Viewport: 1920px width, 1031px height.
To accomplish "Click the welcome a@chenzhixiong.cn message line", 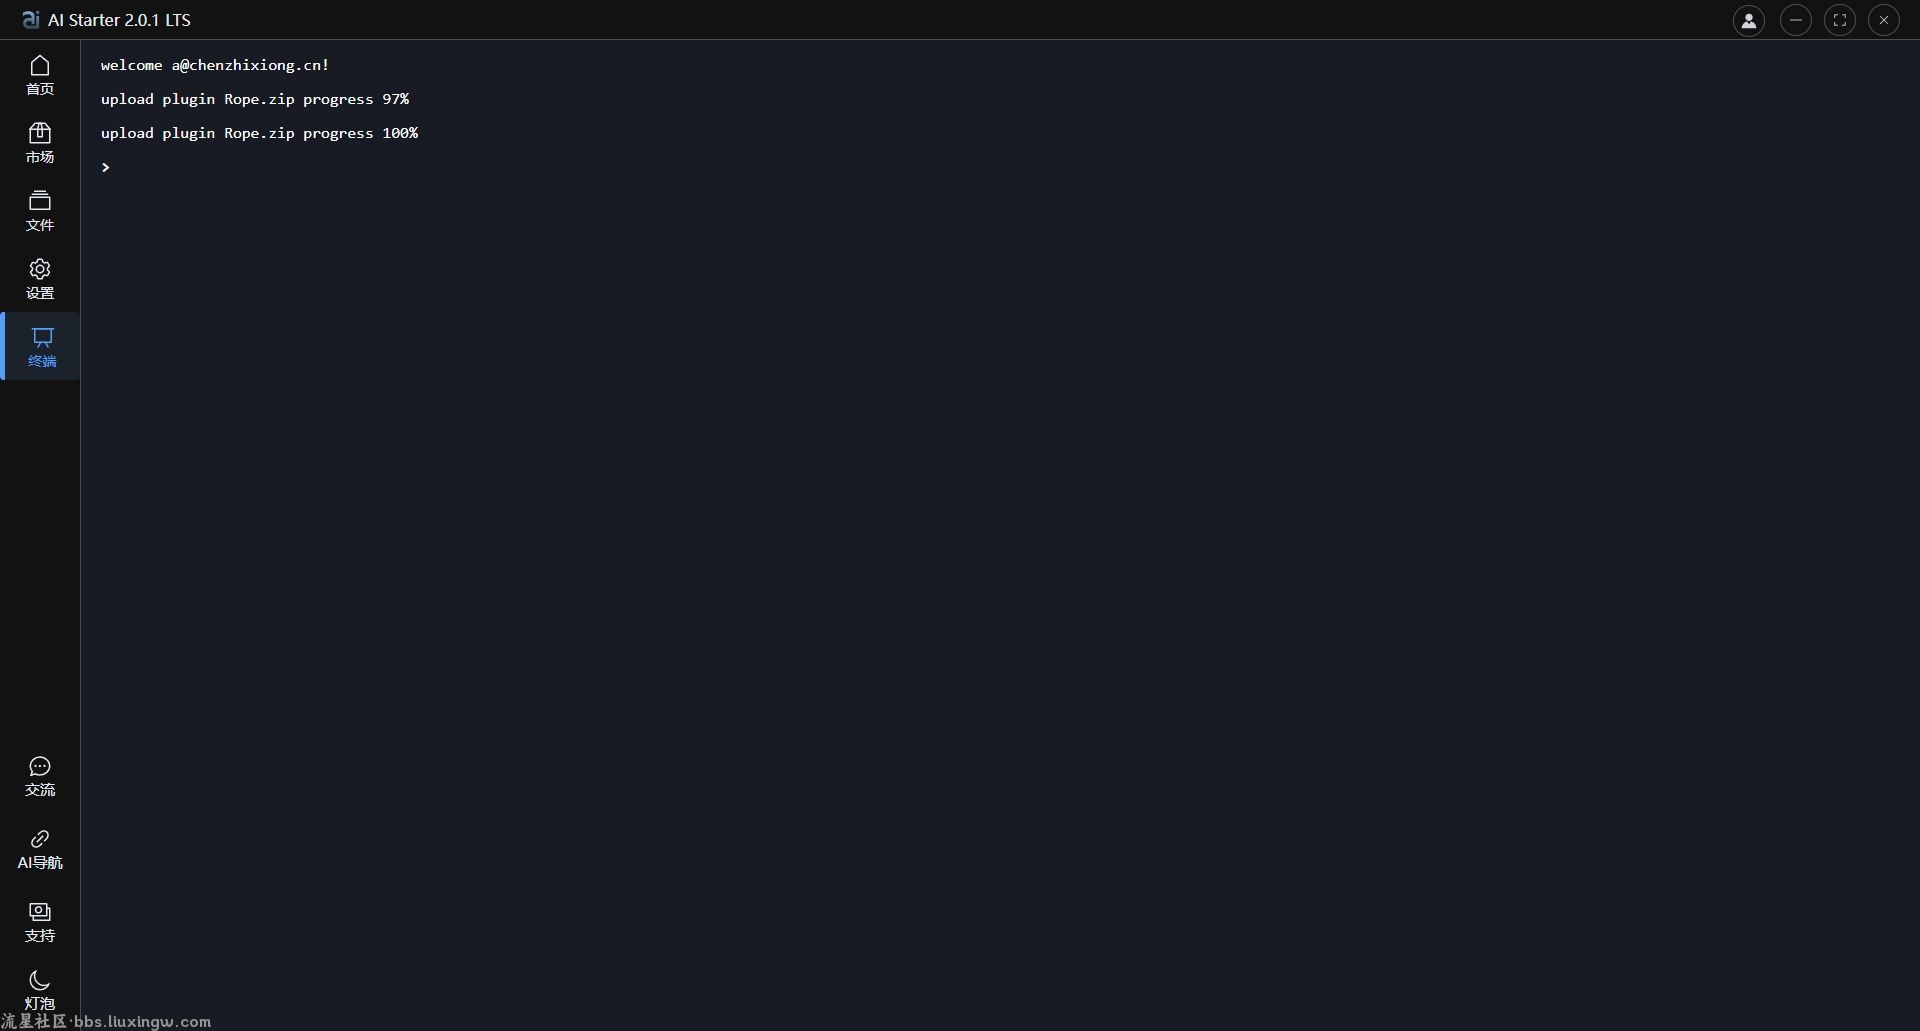I will pos(215,65).
